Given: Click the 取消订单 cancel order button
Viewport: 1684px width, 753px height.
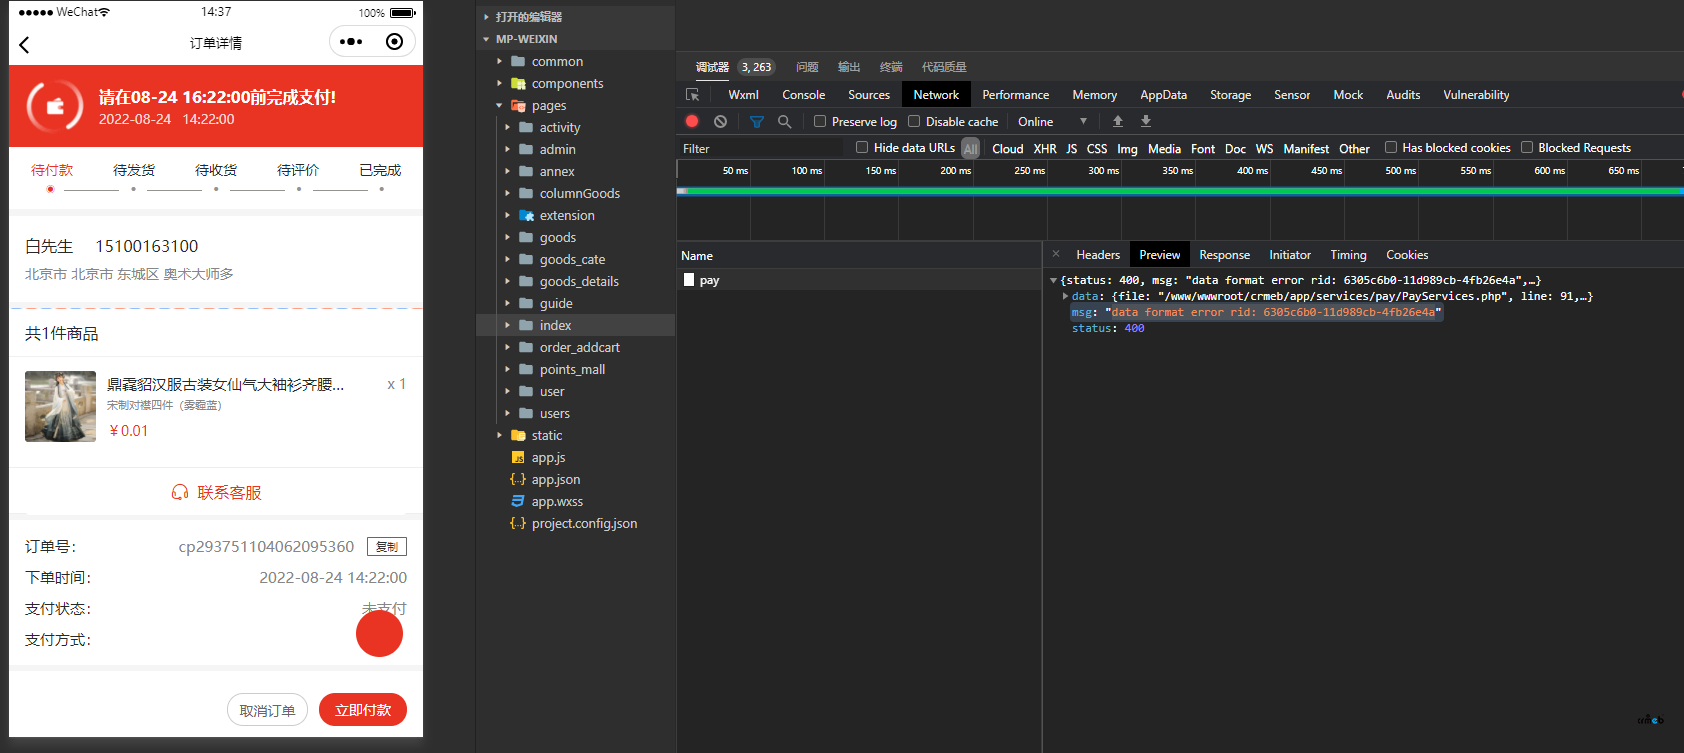Looking at the screenshot, I should coord(267,710).
